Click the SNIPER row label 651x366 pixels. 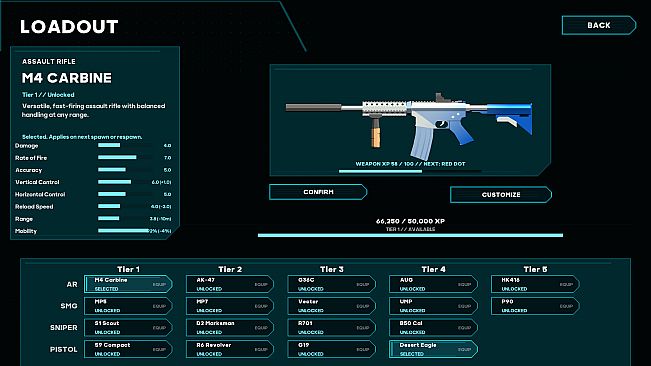[x=64, y=327]
